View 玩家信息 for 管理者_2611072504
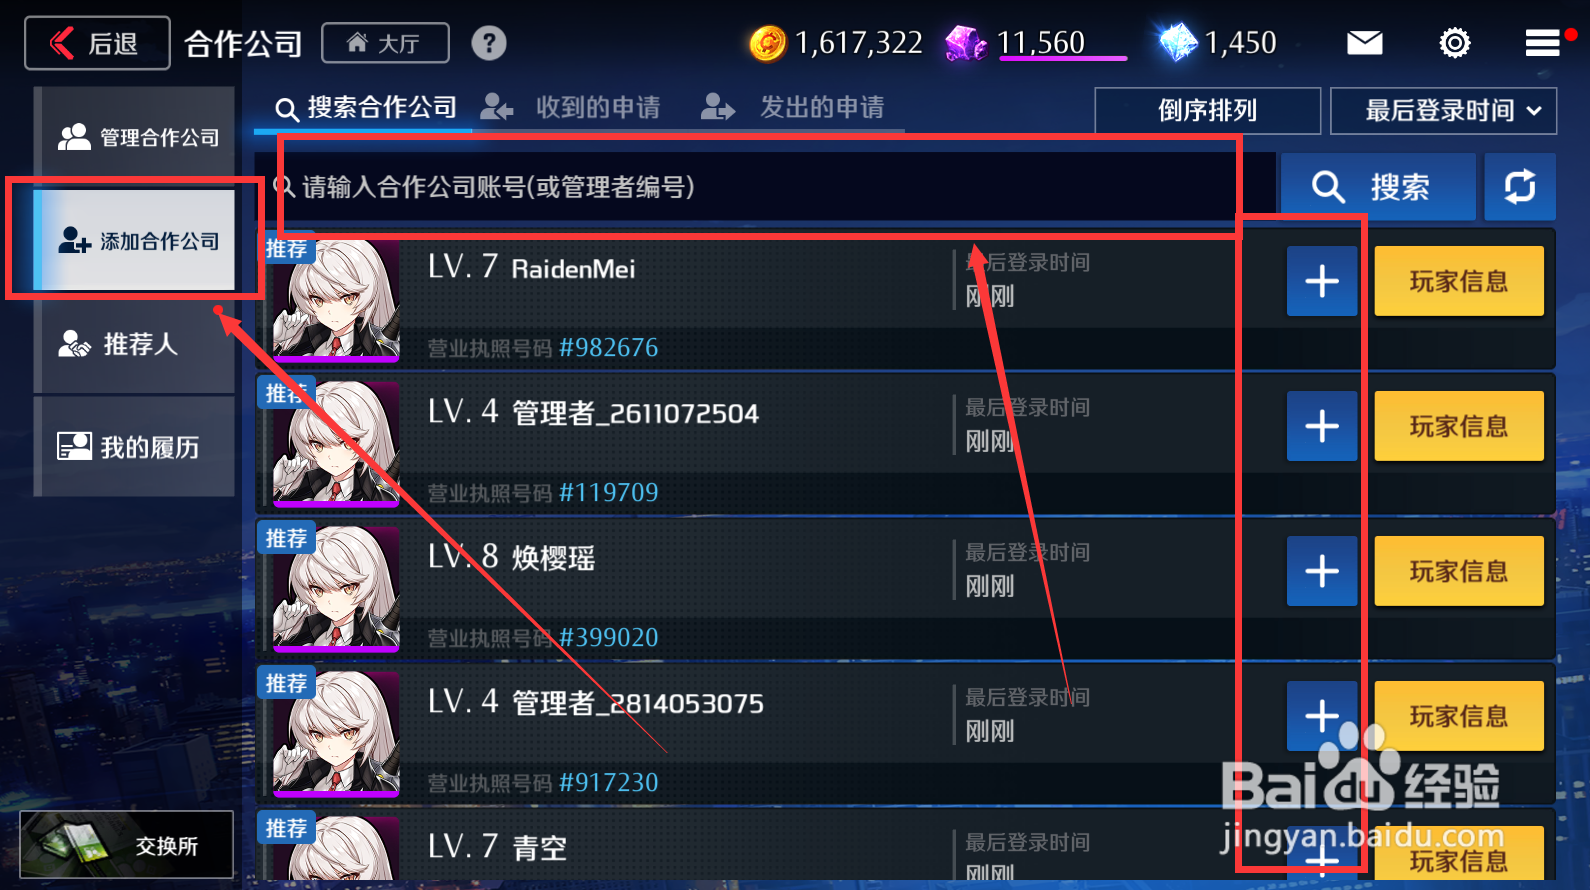 point(1459,426)
